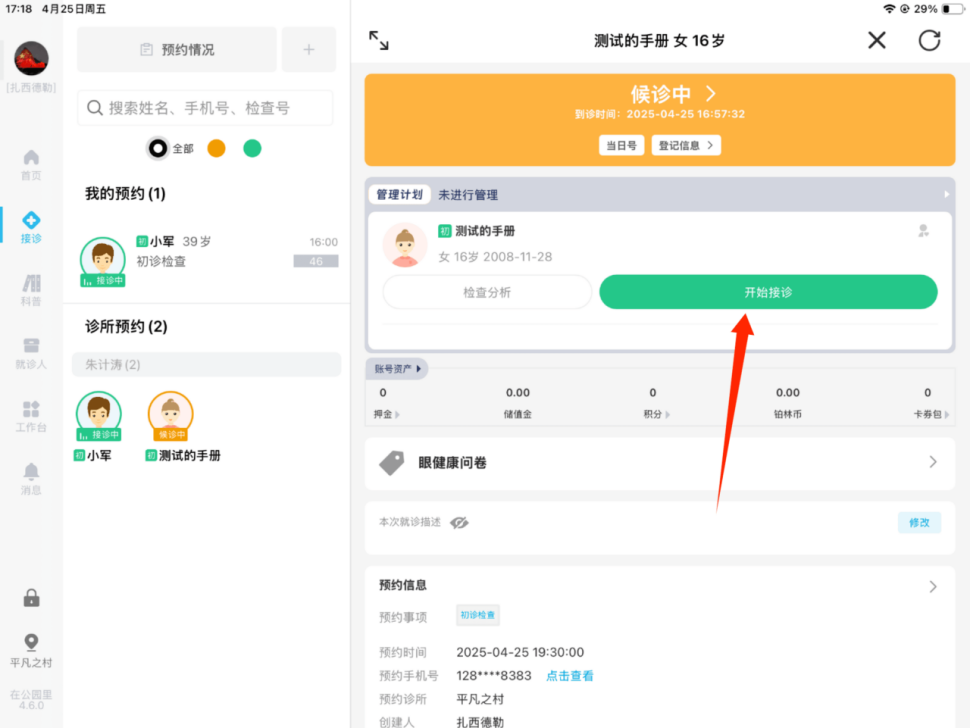Toggle visibility eye next to 本次就诊描述
The width and height of the screenshot is (971, 728).
(459, 523)
